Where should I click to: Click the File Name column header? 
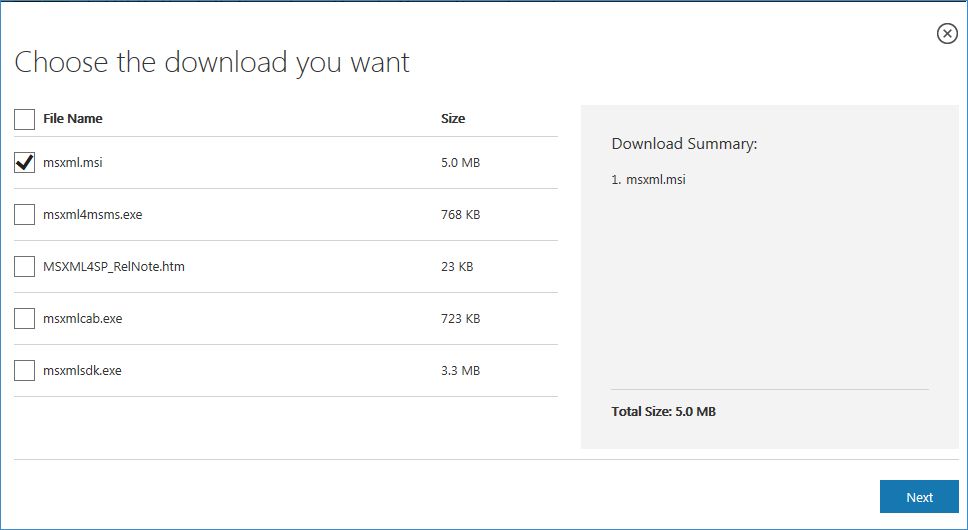coord(73,118)
